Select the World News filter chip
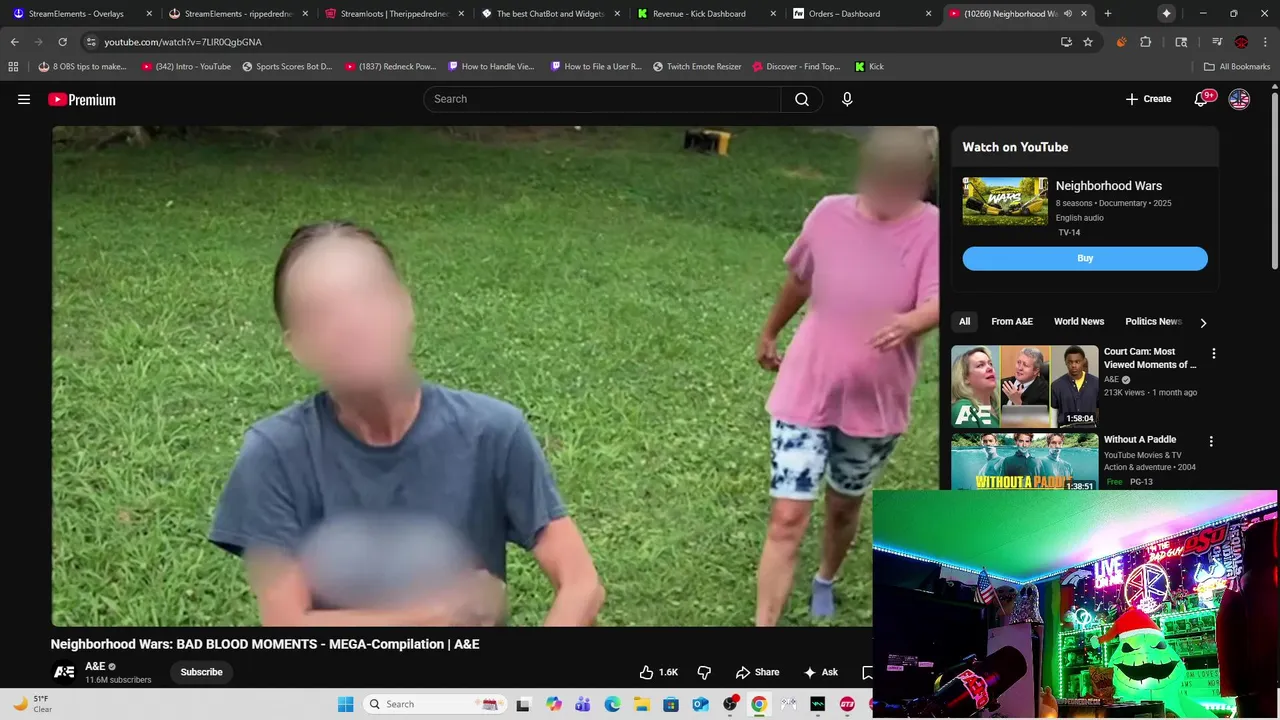Screen dimensions: 1280x720 click(x=1079, y=322)
